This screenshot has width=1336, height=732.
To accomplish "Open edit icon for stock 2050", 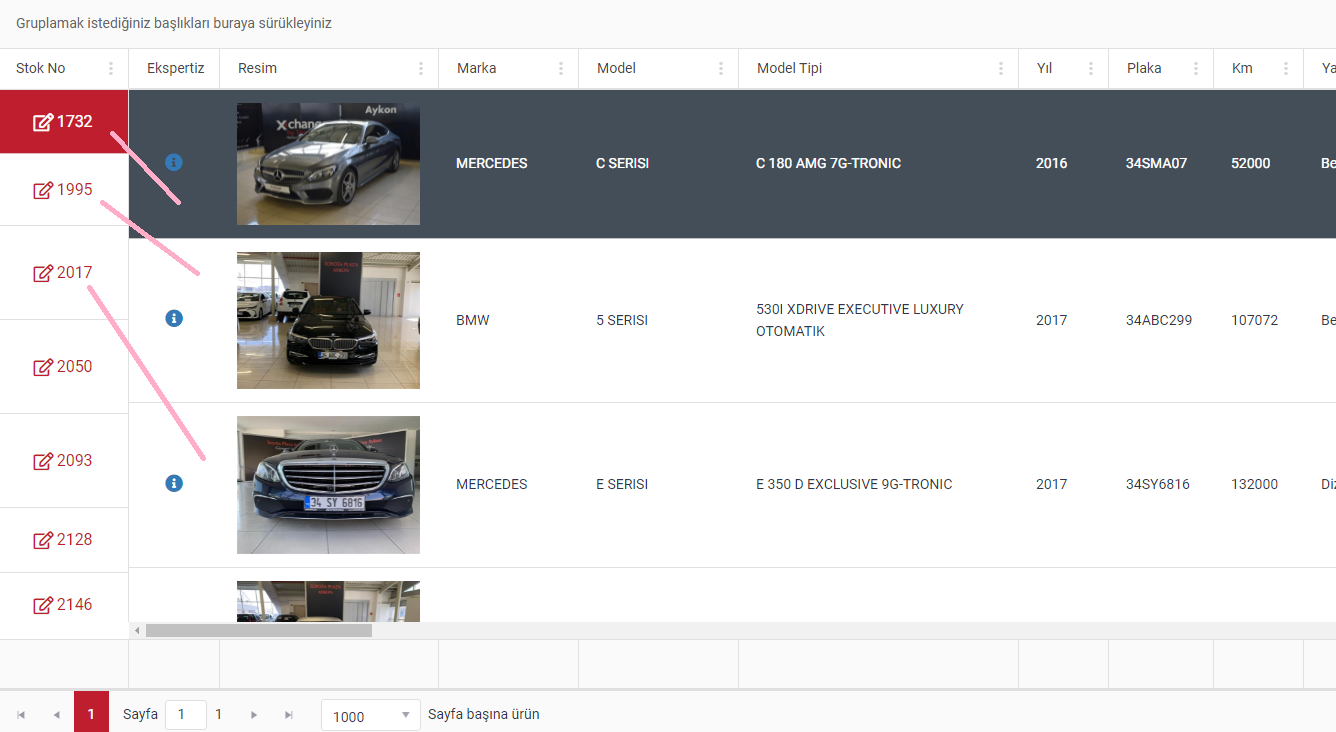I will point(43,367).
